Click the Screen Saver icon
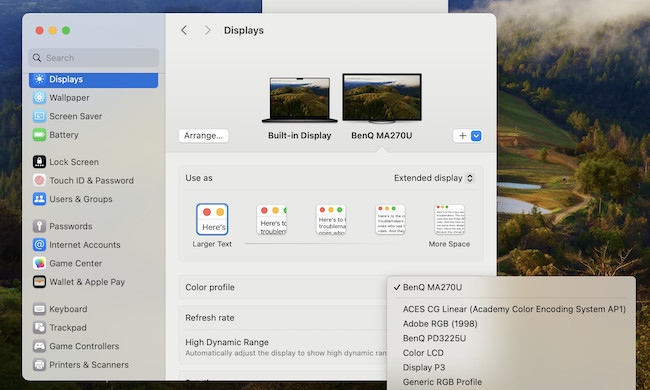Screen dimensions: 650x390 click(39, 116)
